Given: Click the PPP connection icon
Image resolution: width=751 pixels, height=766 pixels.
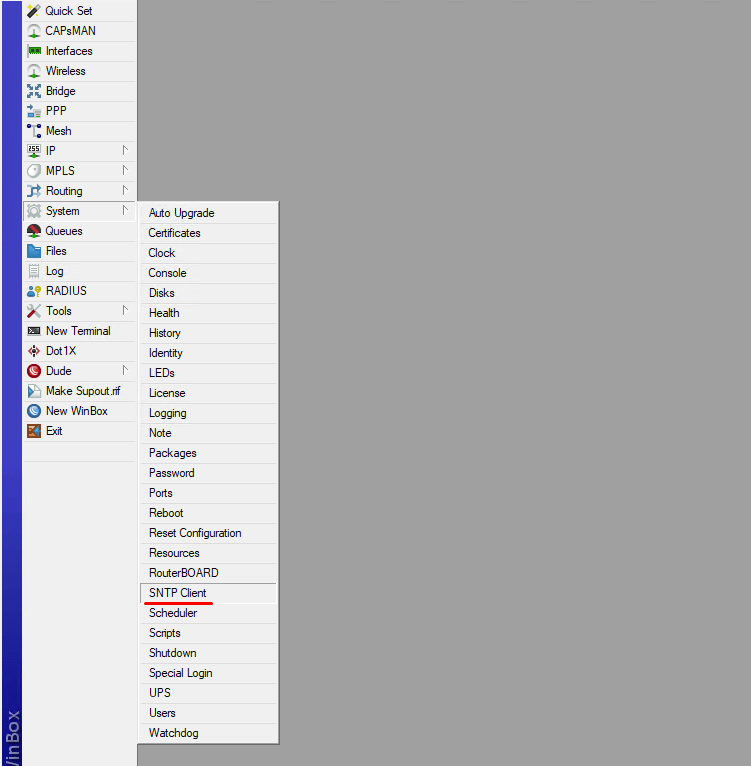Looking at the screenshot, I should [x=34, y=111].
